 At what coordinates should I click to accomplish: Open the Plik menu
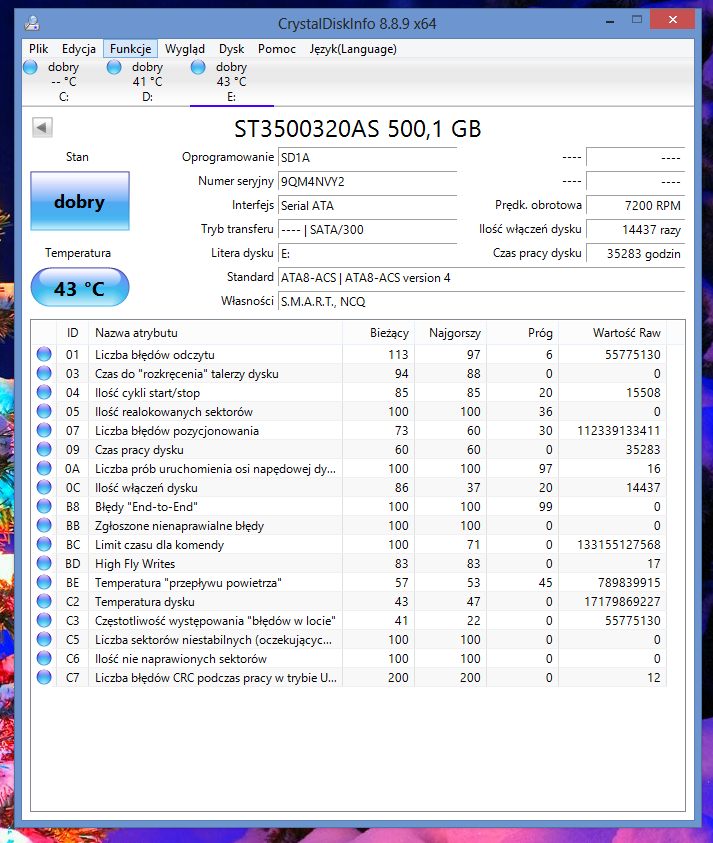39,49
